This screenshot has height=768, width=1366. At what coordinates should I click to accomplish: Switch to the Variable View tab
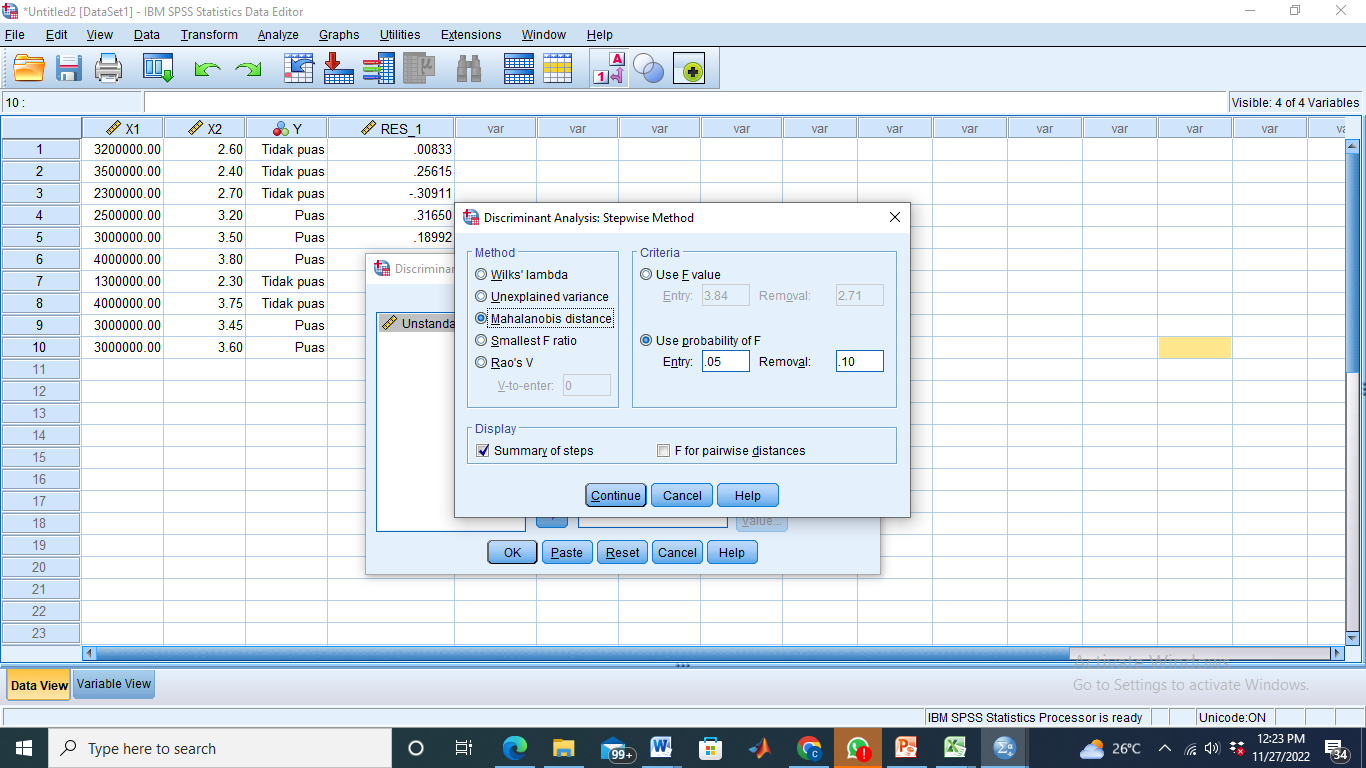pos(114,684)
